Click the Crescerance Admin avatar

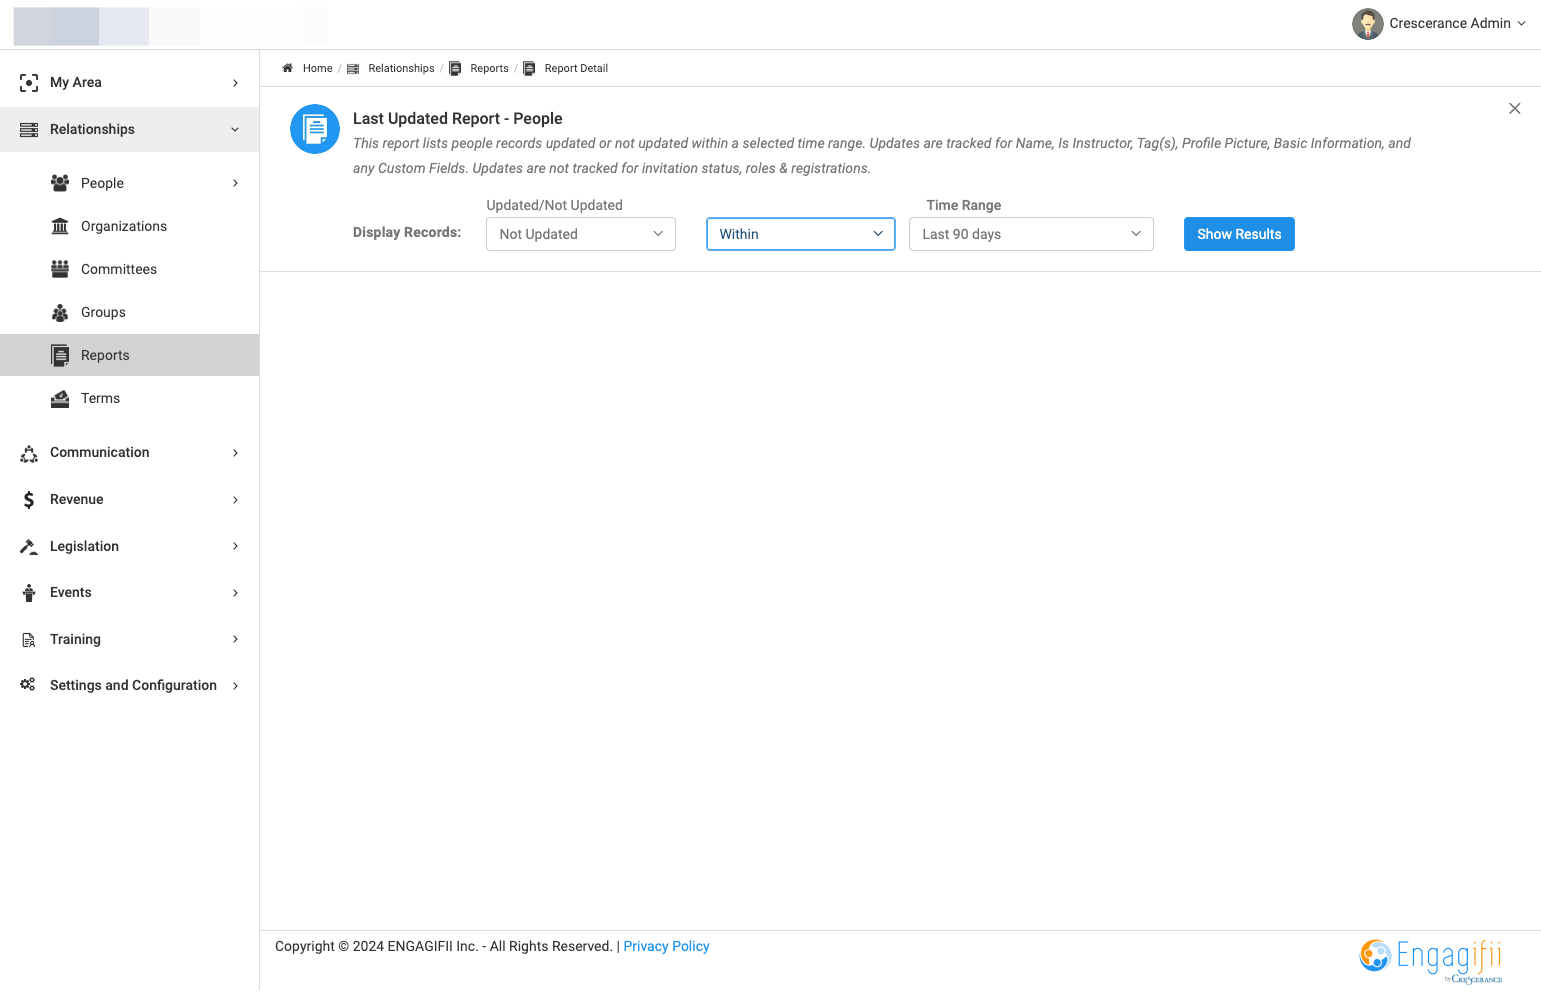tap(1367, 24)
